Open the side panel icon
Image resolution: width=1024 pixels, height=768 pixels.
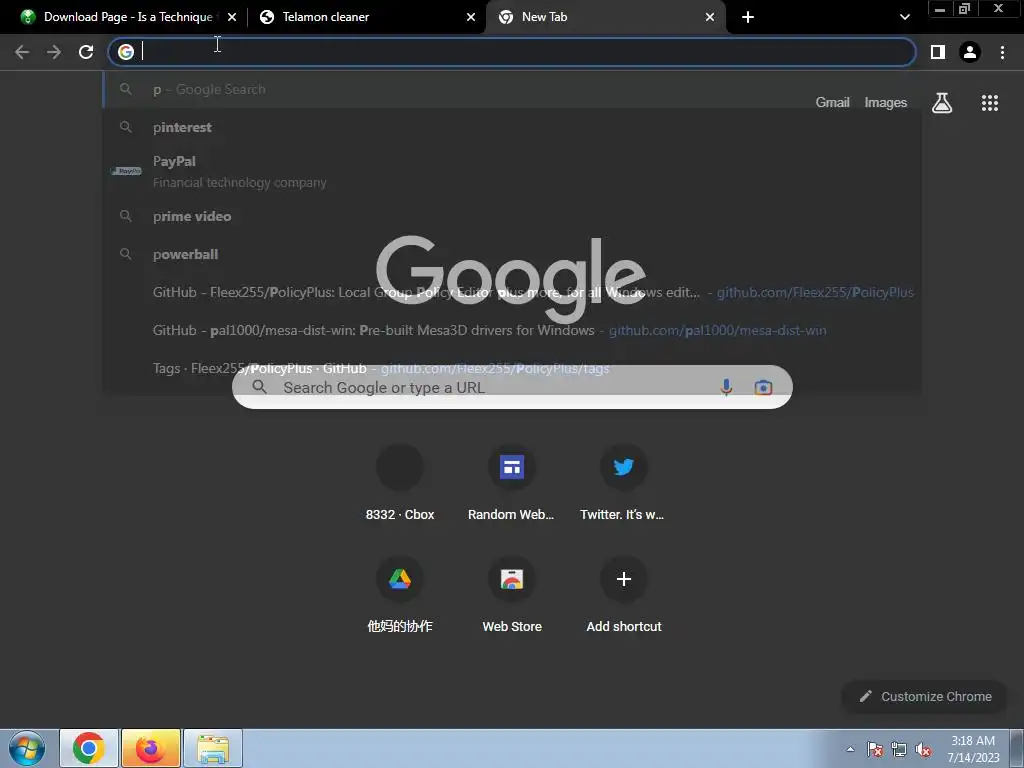pos(938,52)
